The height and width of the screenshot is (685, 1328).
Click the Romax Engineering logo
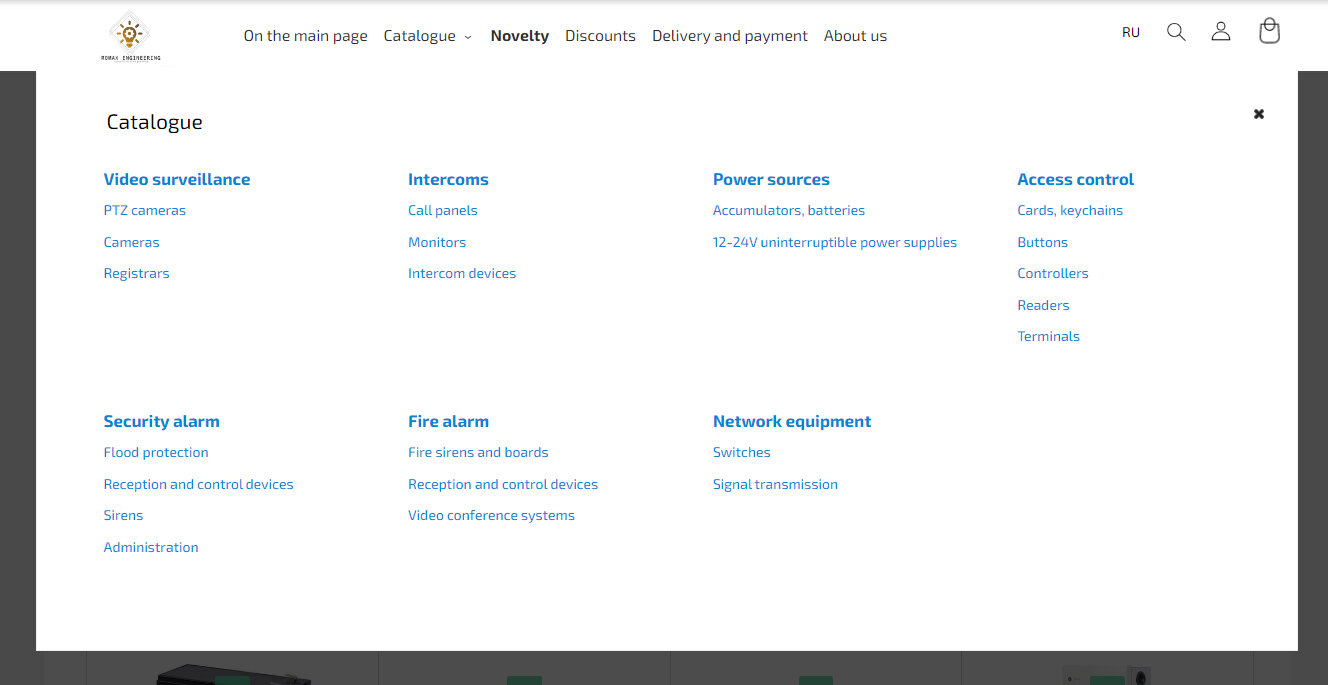tap(130, 36)
